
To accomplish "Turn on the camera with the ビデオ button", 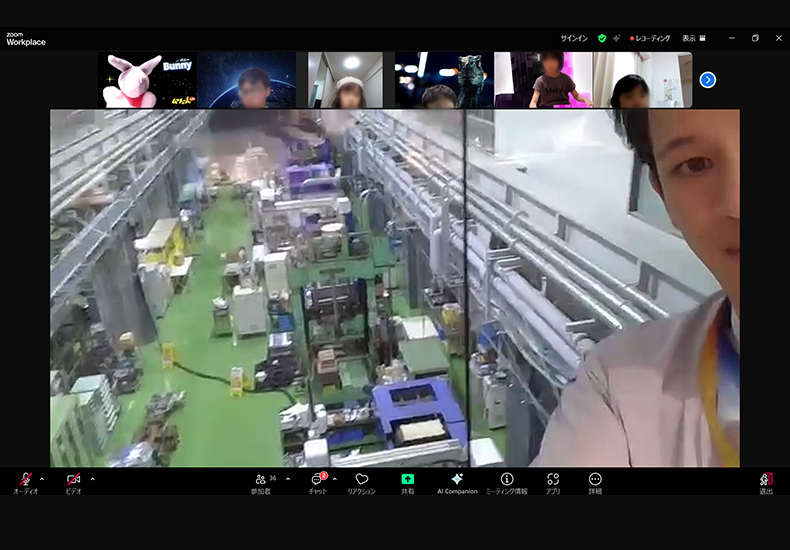I will pos(73,481).
